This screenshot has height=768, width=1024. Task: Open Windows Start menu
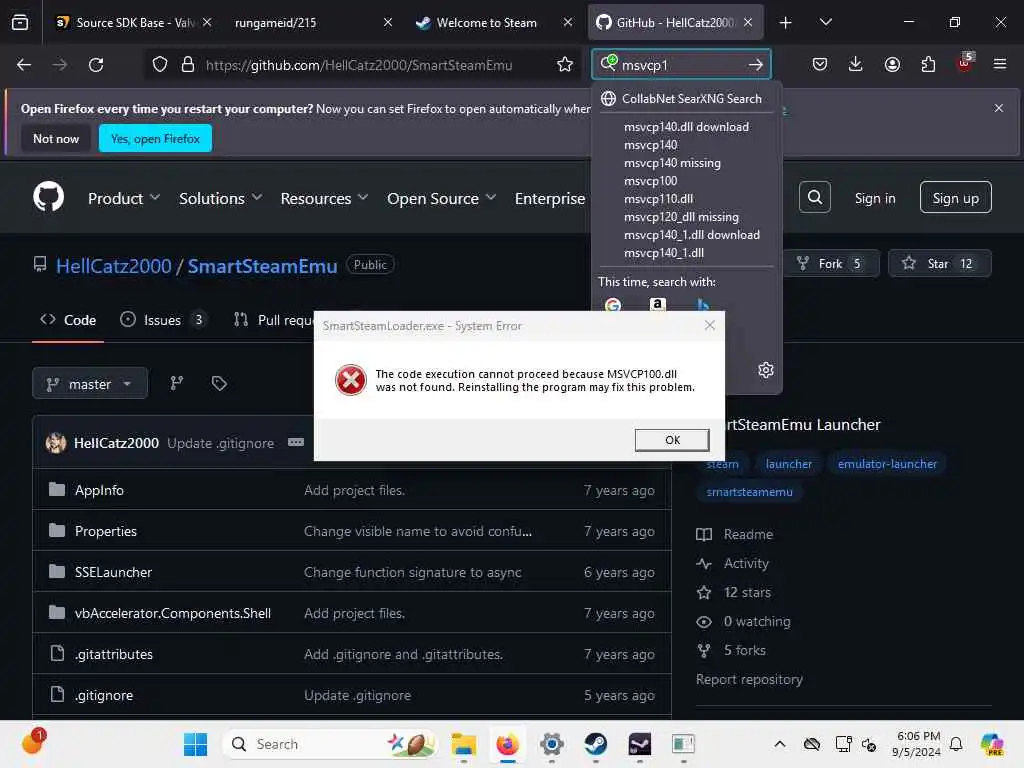[x=195, y=744]
